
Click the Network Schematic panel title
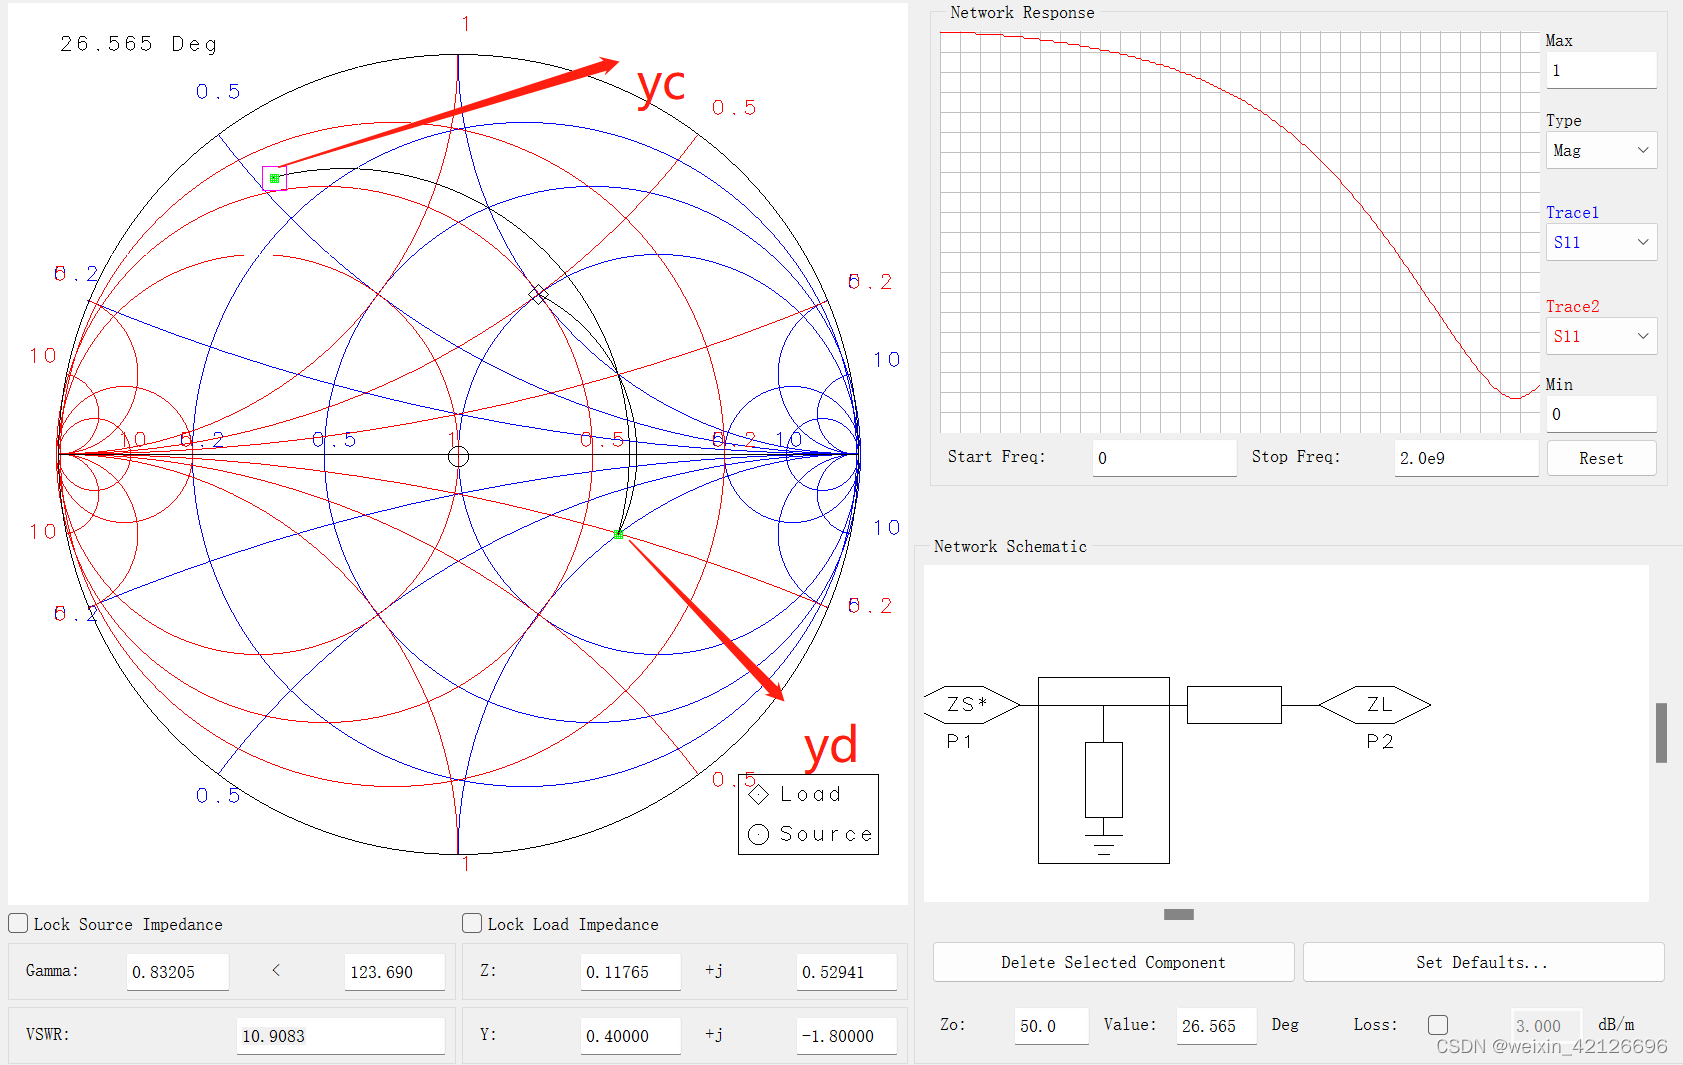[x=1010, y=546]
